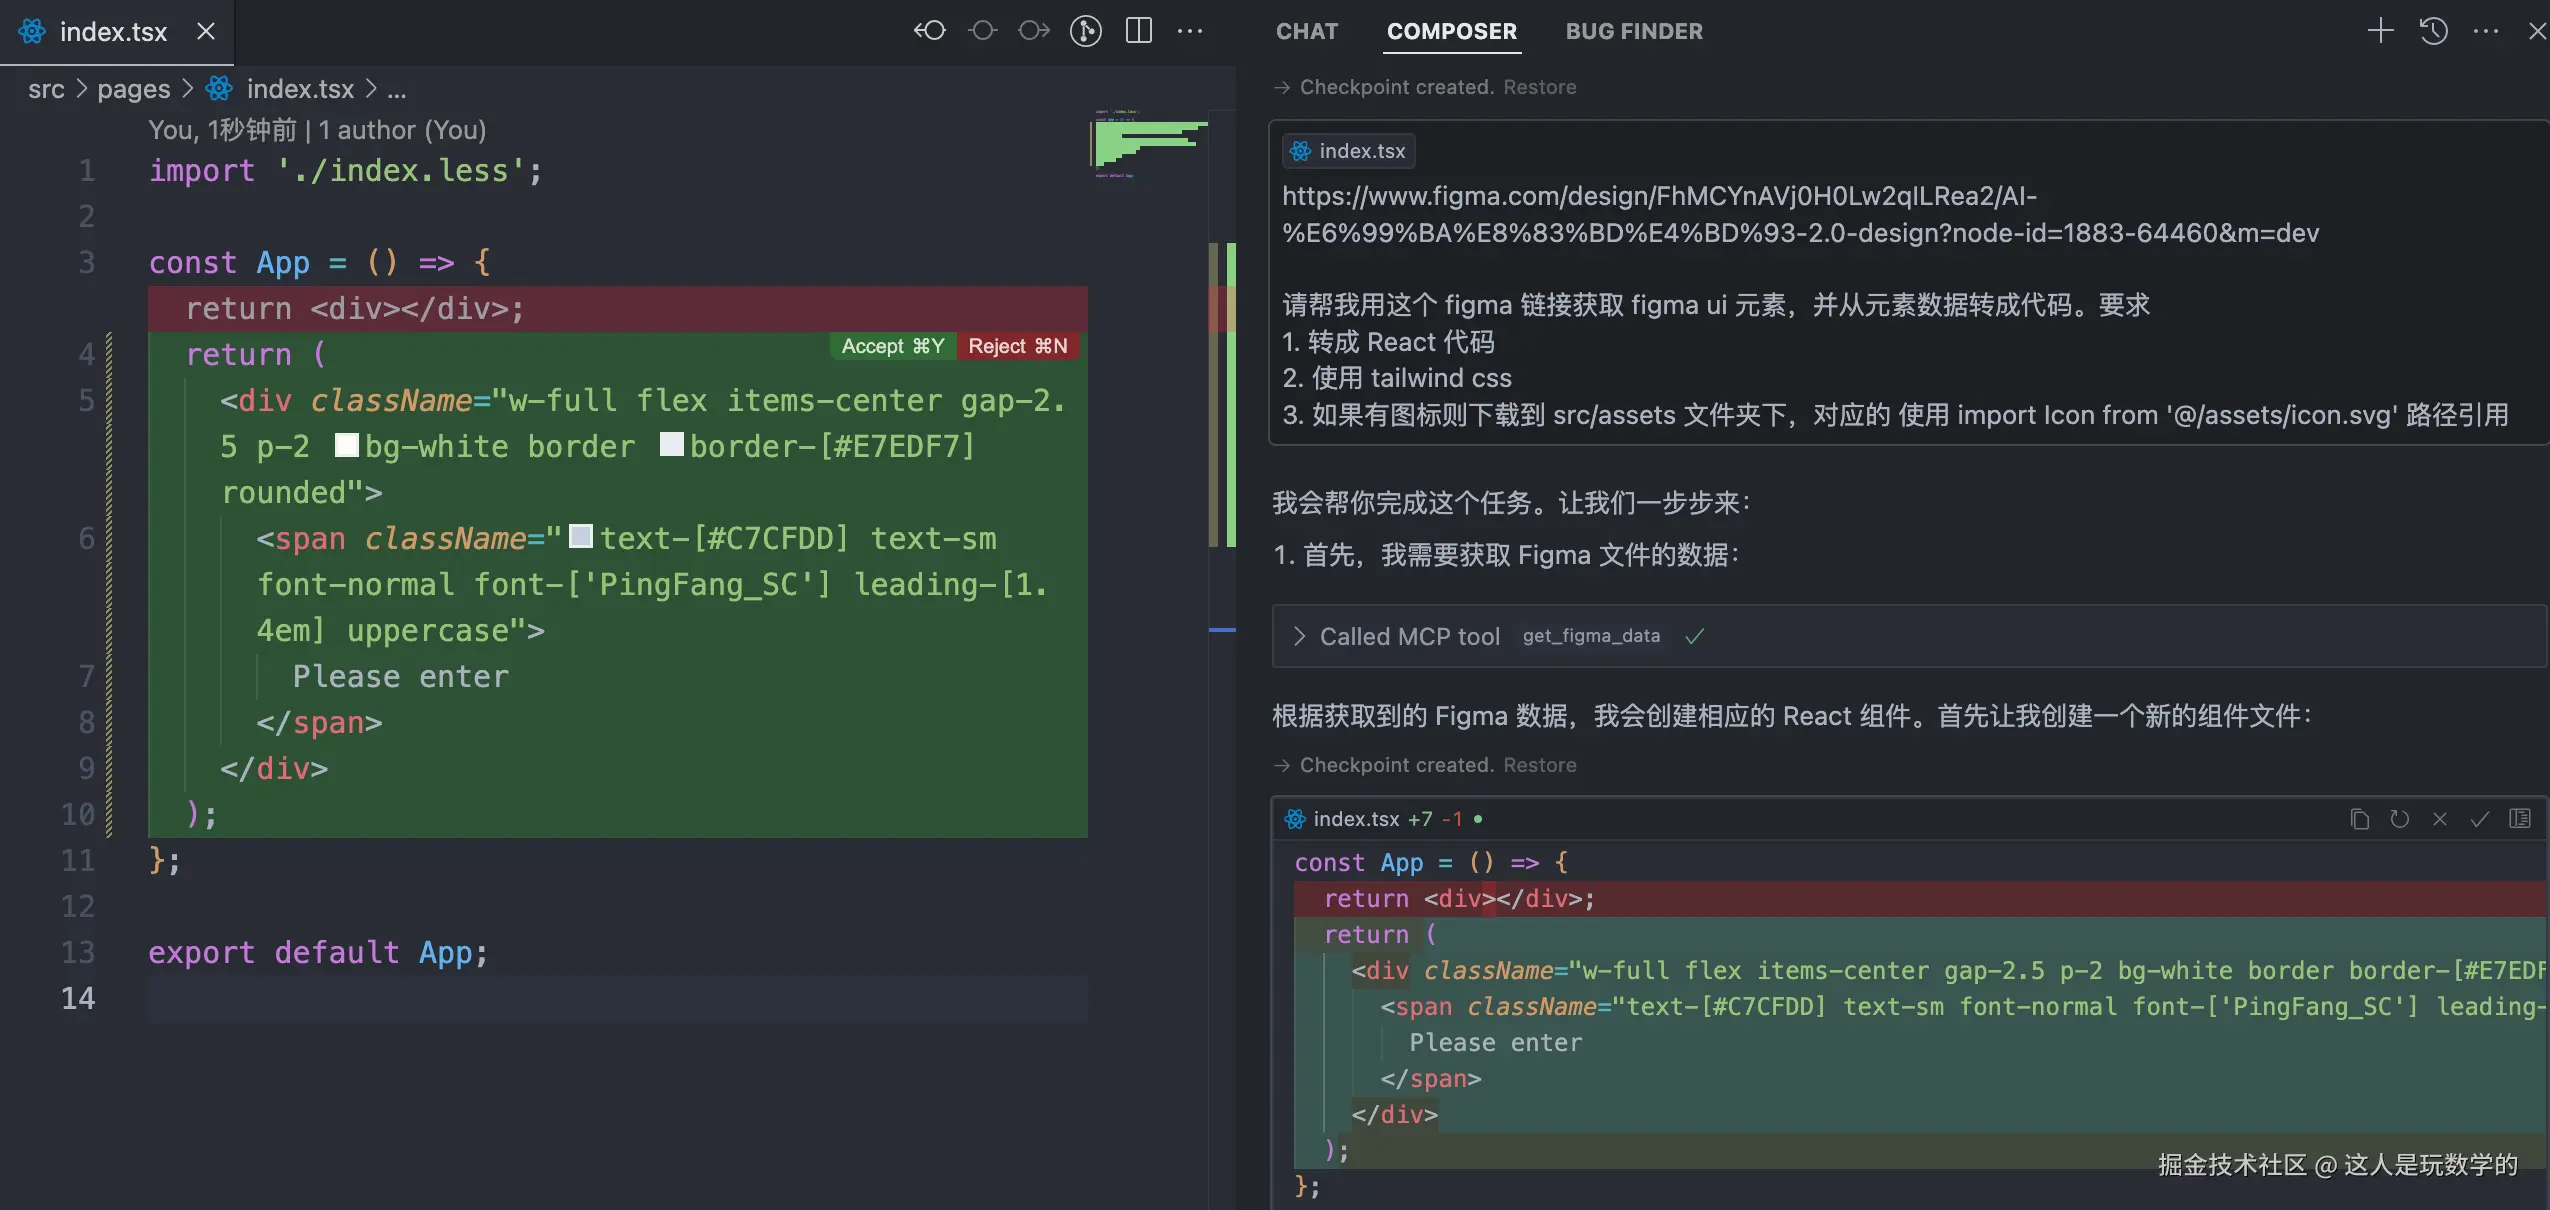The image size is (2550, 1210).
Task: Click the bg-white color swatch in the editor
Action: point(346,445)
